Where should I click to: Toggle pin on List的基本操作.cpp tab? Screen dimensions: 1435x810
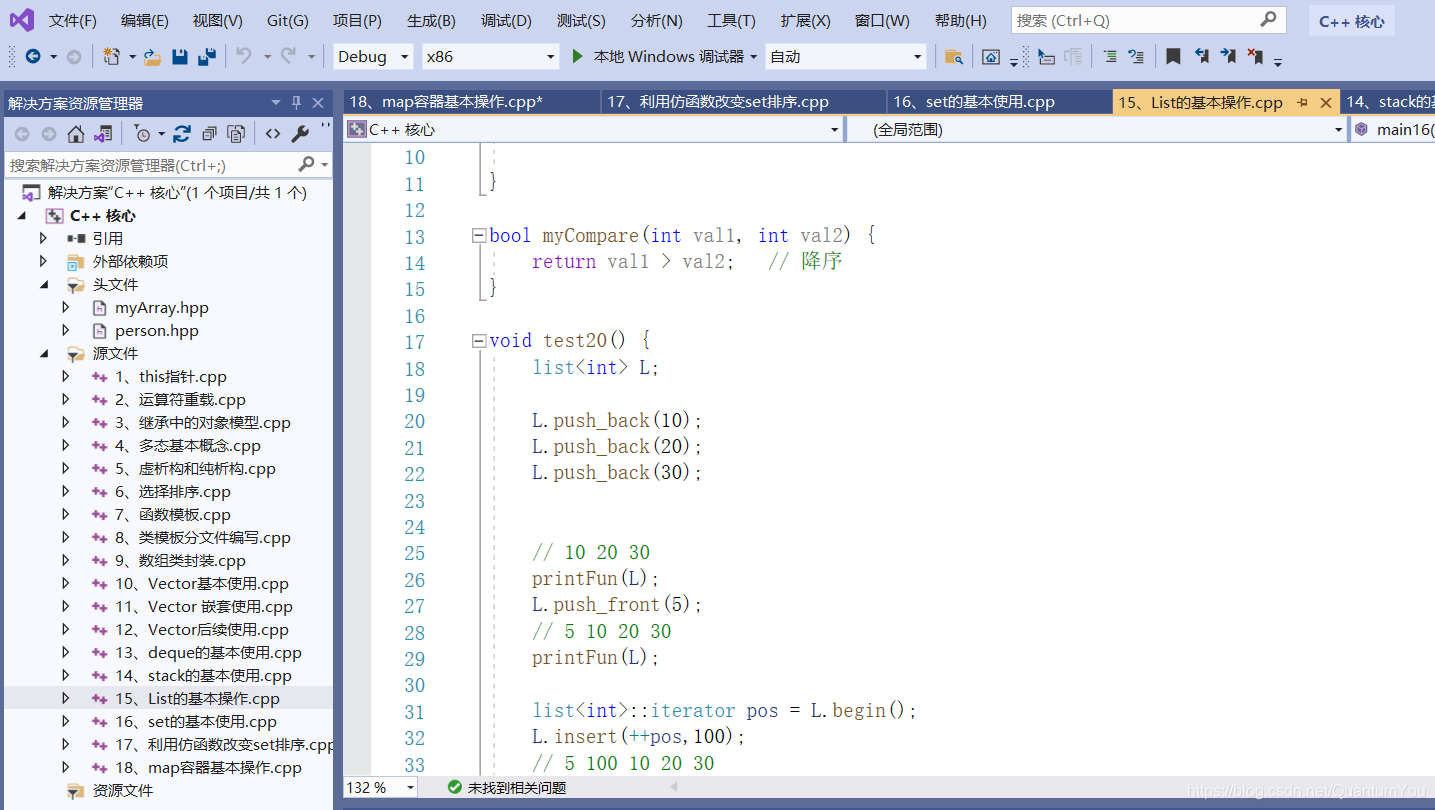pos(1302,102)
